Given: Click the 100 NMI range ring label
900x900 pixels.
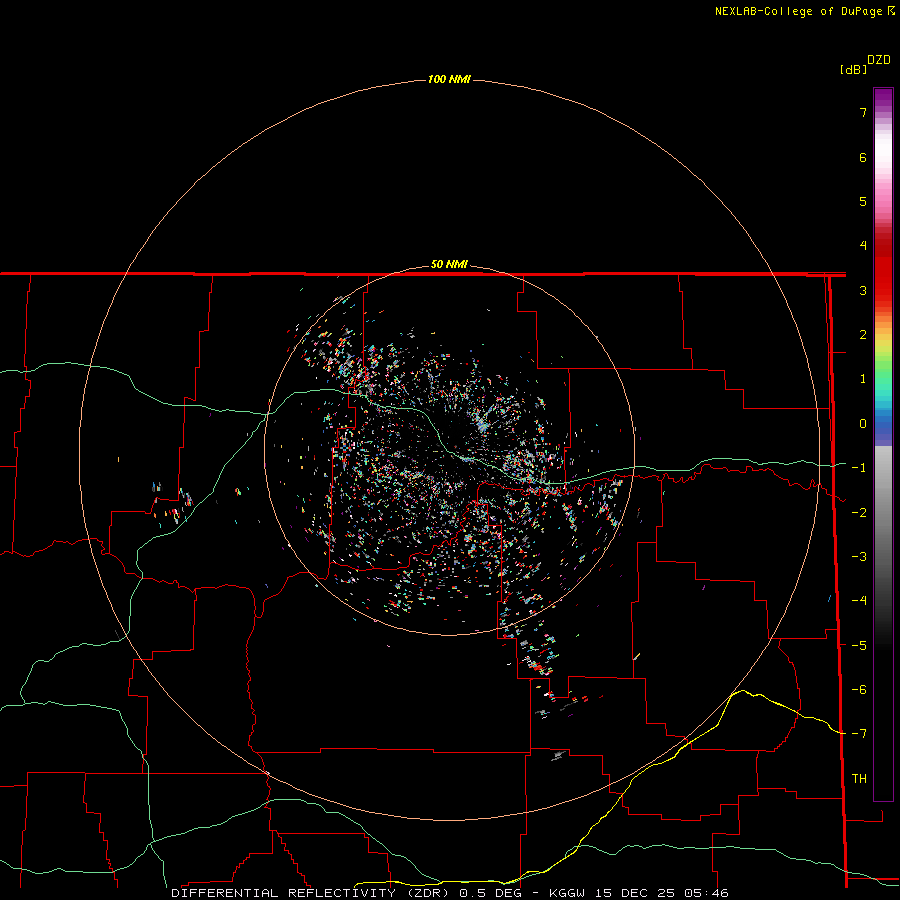Looking at the screenshot, I should click(x=449, y=79).
